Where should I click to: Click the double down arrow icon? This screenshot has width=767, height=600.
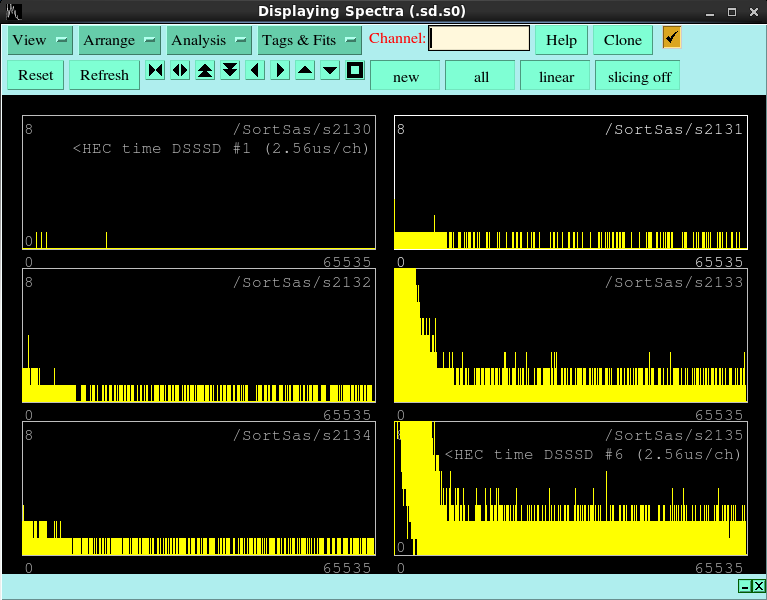pos(230,70)
